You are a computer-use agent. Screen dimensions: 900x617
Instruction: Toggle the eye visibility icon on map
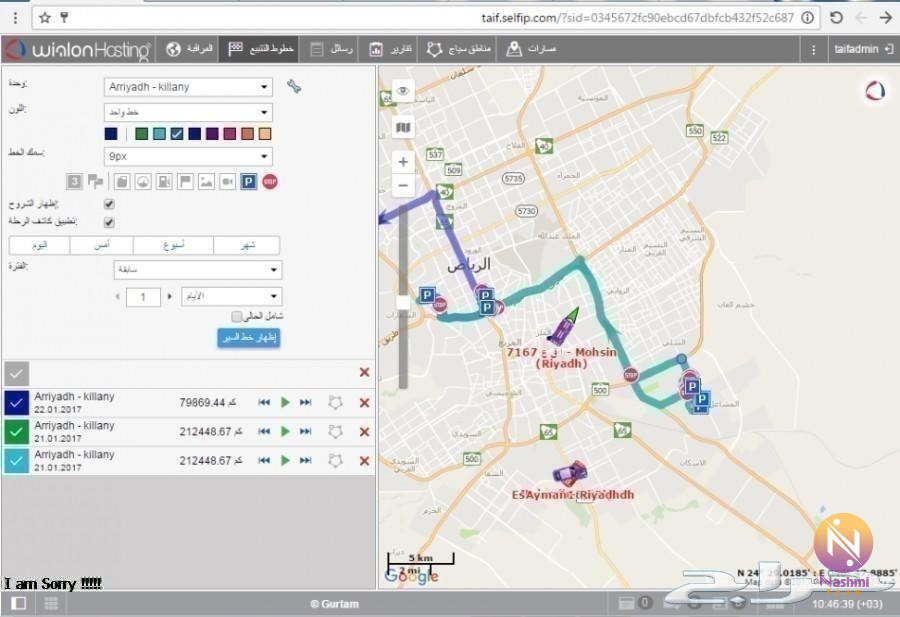coord(403,91)
